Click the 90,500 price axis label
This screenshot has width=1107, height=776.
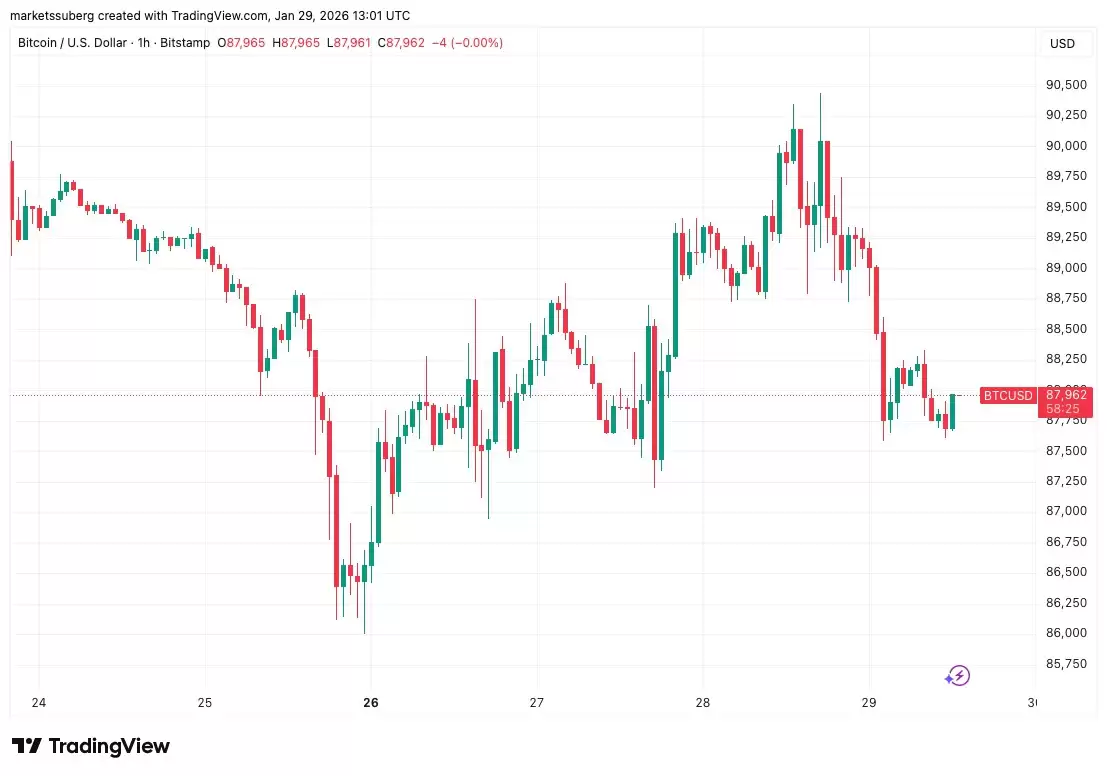1066,85
